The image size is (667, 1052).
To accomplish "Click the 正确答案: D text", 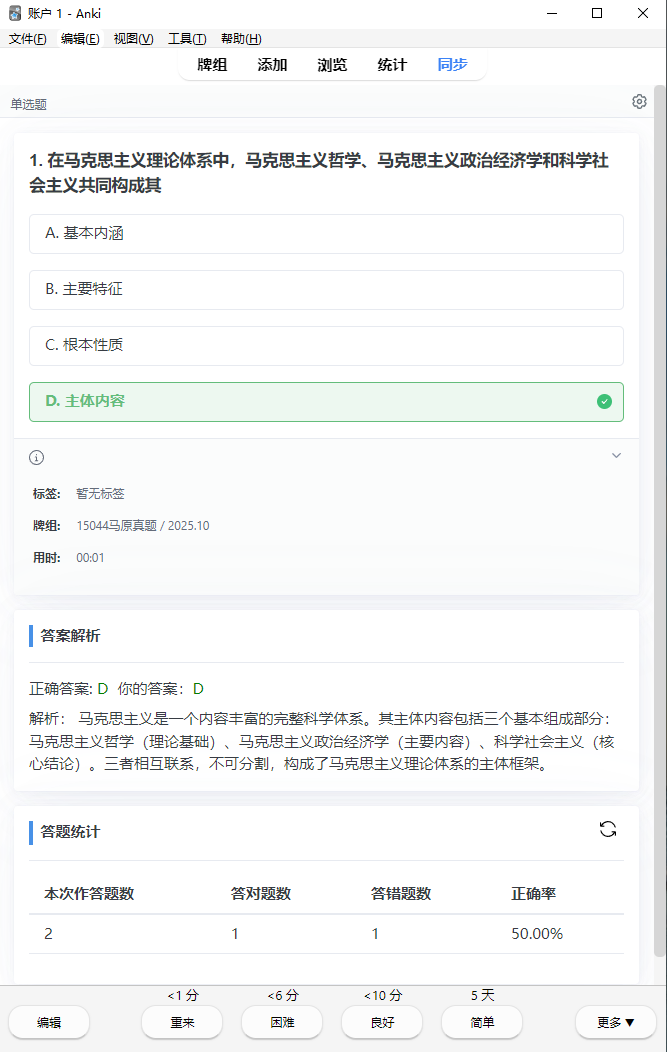I will pos(68,689).
